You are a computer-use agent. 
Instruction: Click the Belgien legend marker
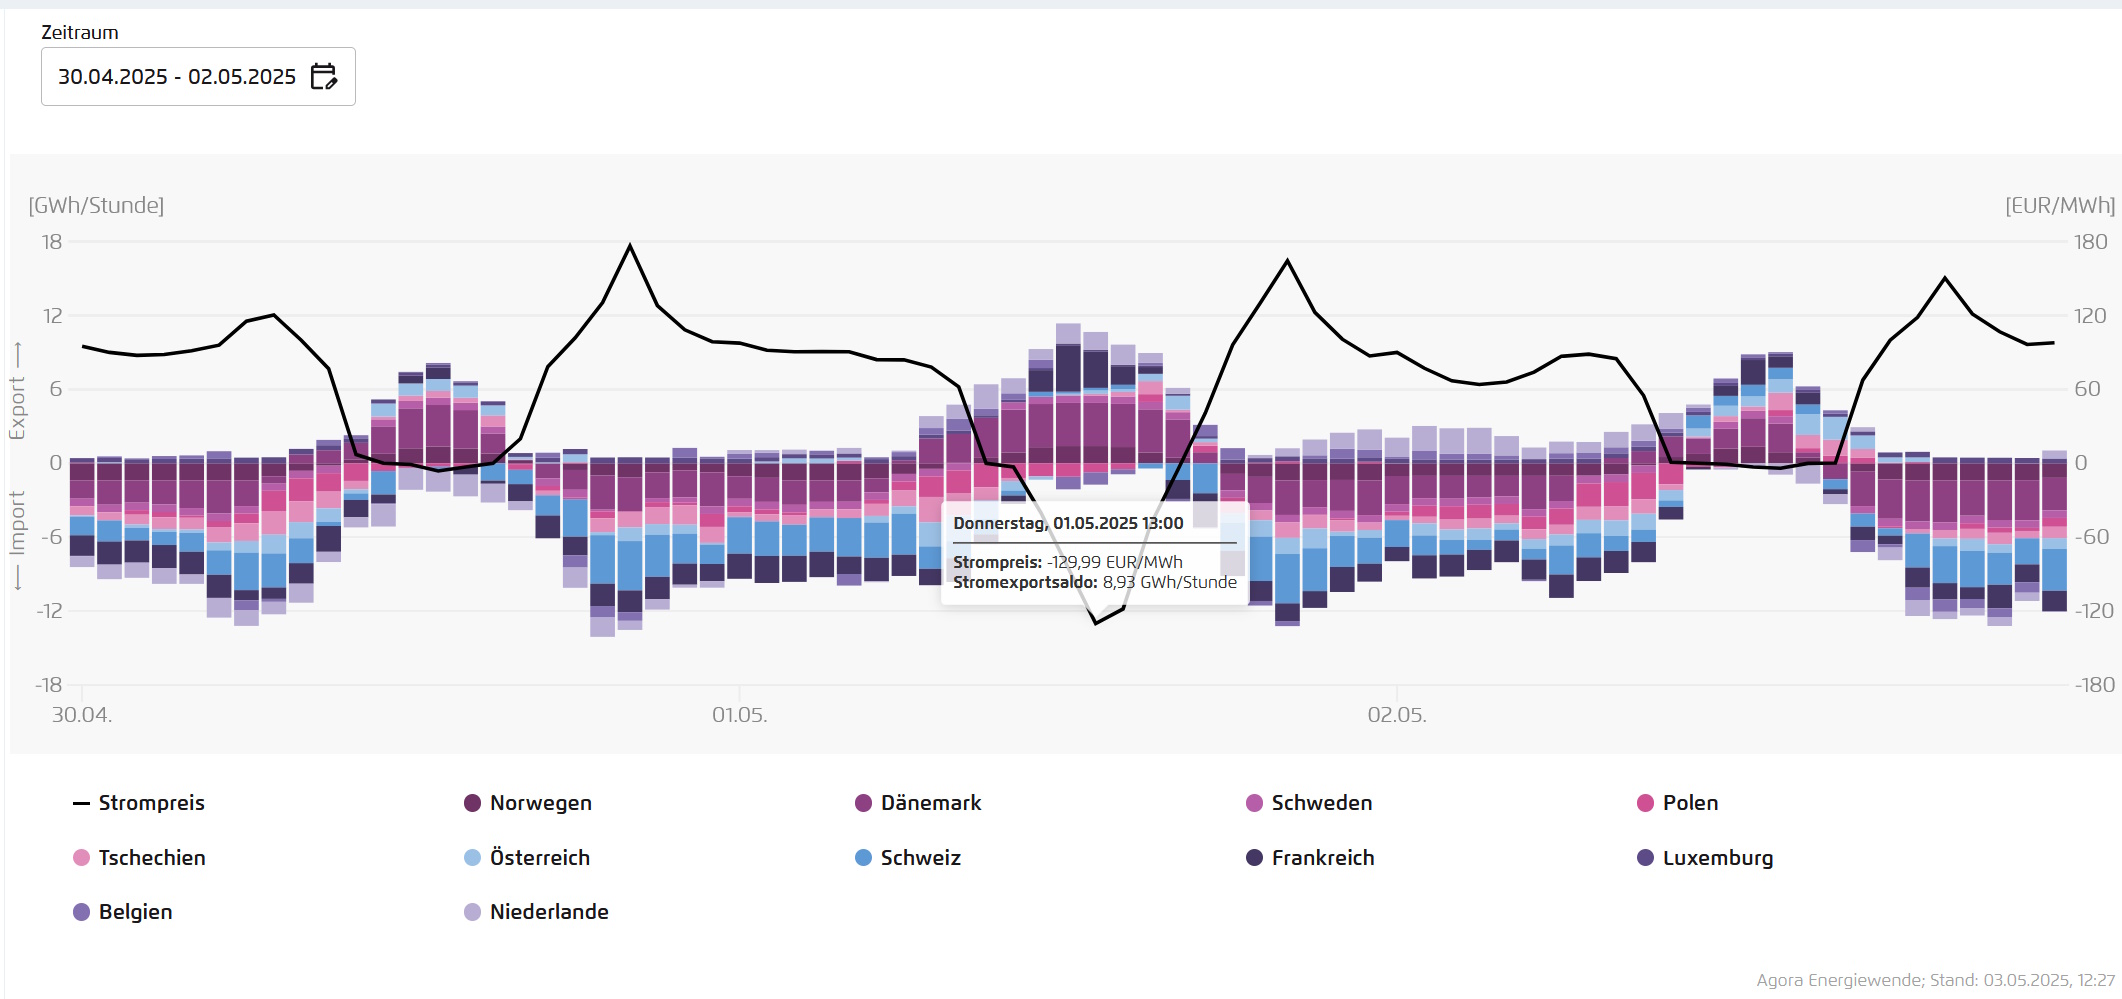[82, 912]
